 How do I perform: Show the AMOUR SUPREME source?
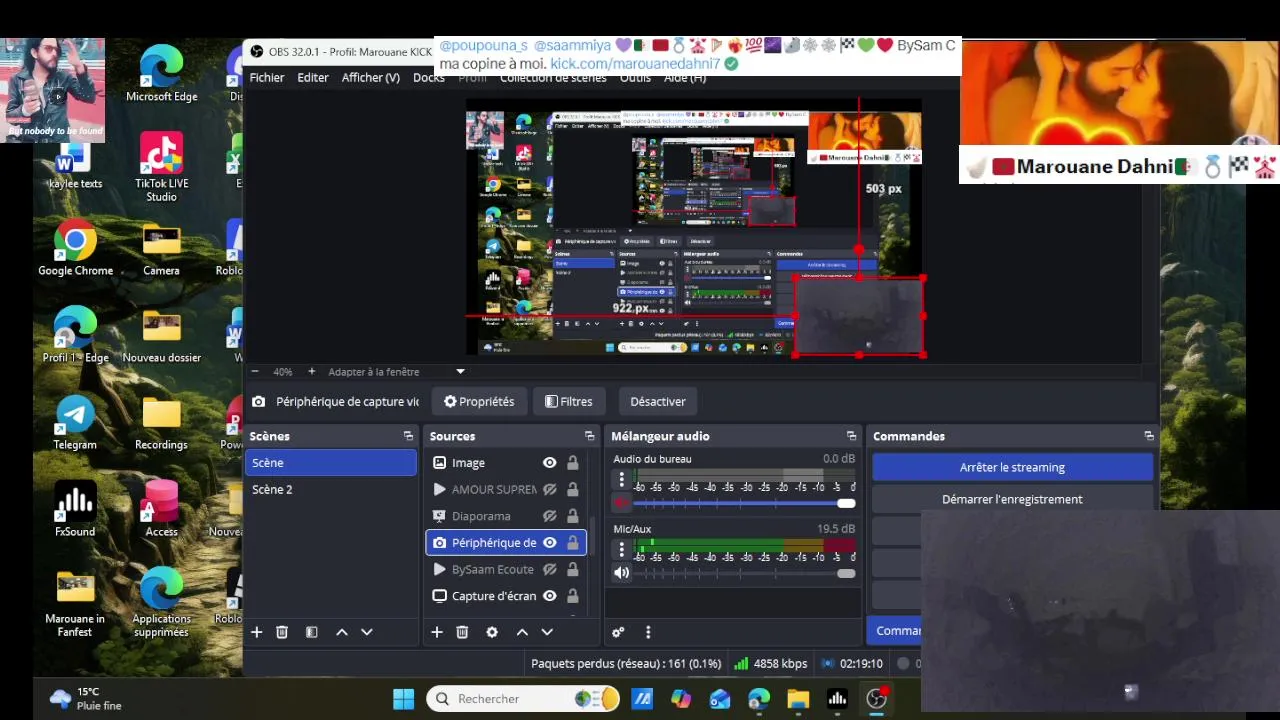point(549,490)
